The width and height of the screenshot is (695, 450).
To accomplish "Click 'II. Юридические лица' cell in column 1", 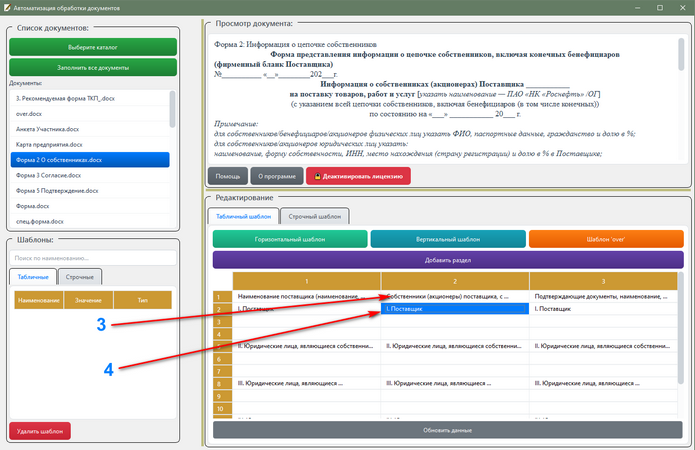I will (306, 346).
